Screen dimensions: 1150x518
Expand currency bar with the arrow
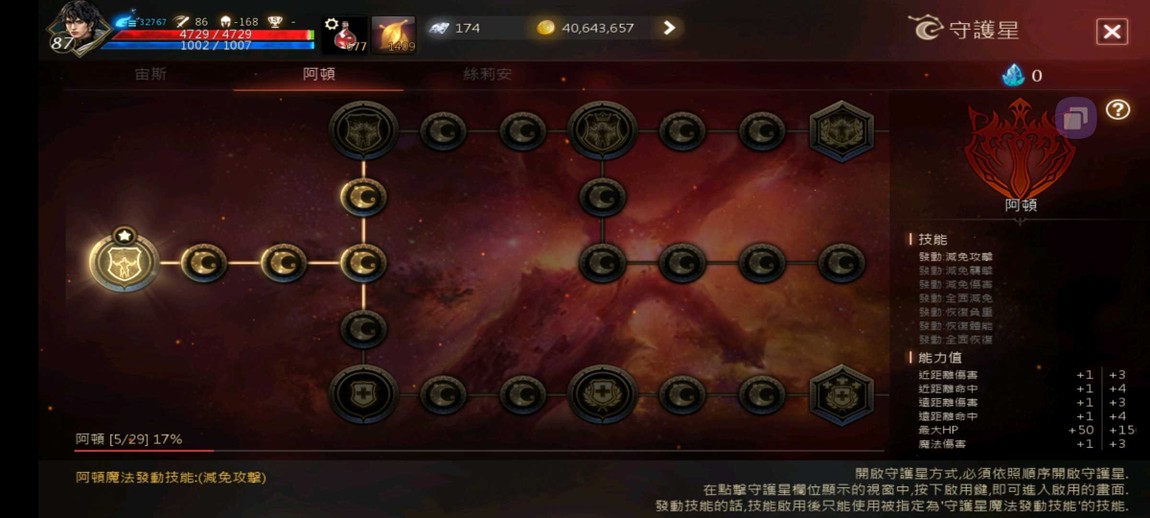(x=669, y=28)
